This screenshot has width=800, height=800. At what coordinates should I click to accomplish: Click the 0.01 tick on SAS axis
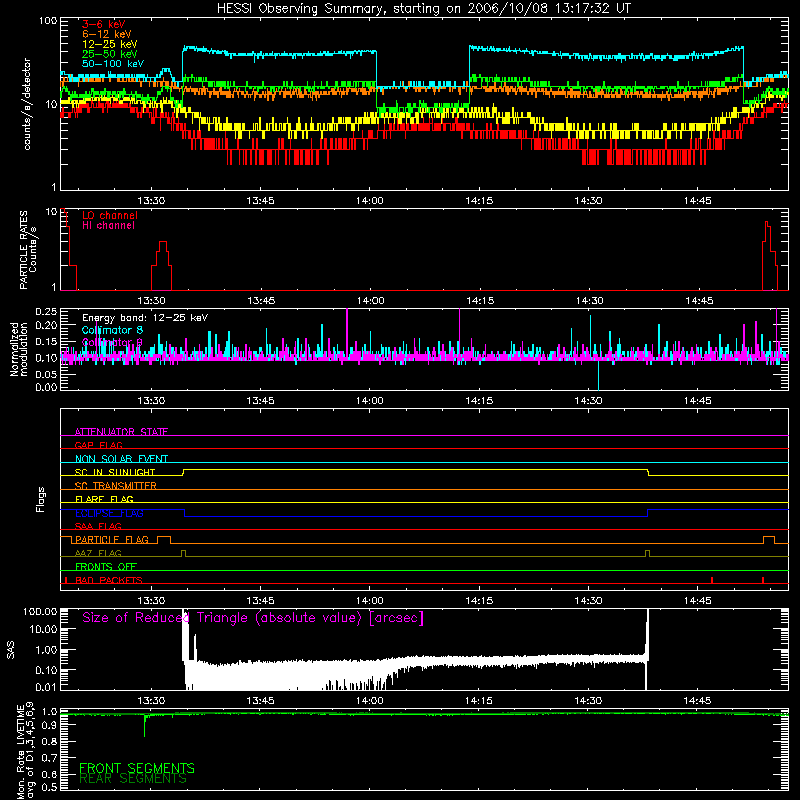(46, 687)
